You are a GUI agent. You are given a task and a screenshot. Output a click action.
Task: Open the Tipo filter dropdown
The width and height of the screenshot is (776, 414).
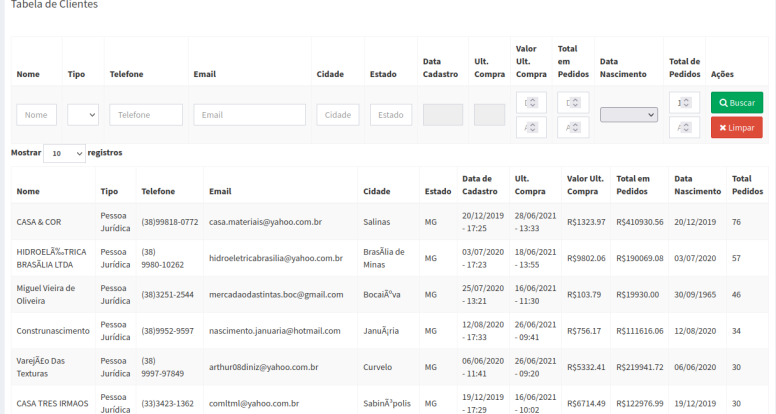click(x=83, y=115)
